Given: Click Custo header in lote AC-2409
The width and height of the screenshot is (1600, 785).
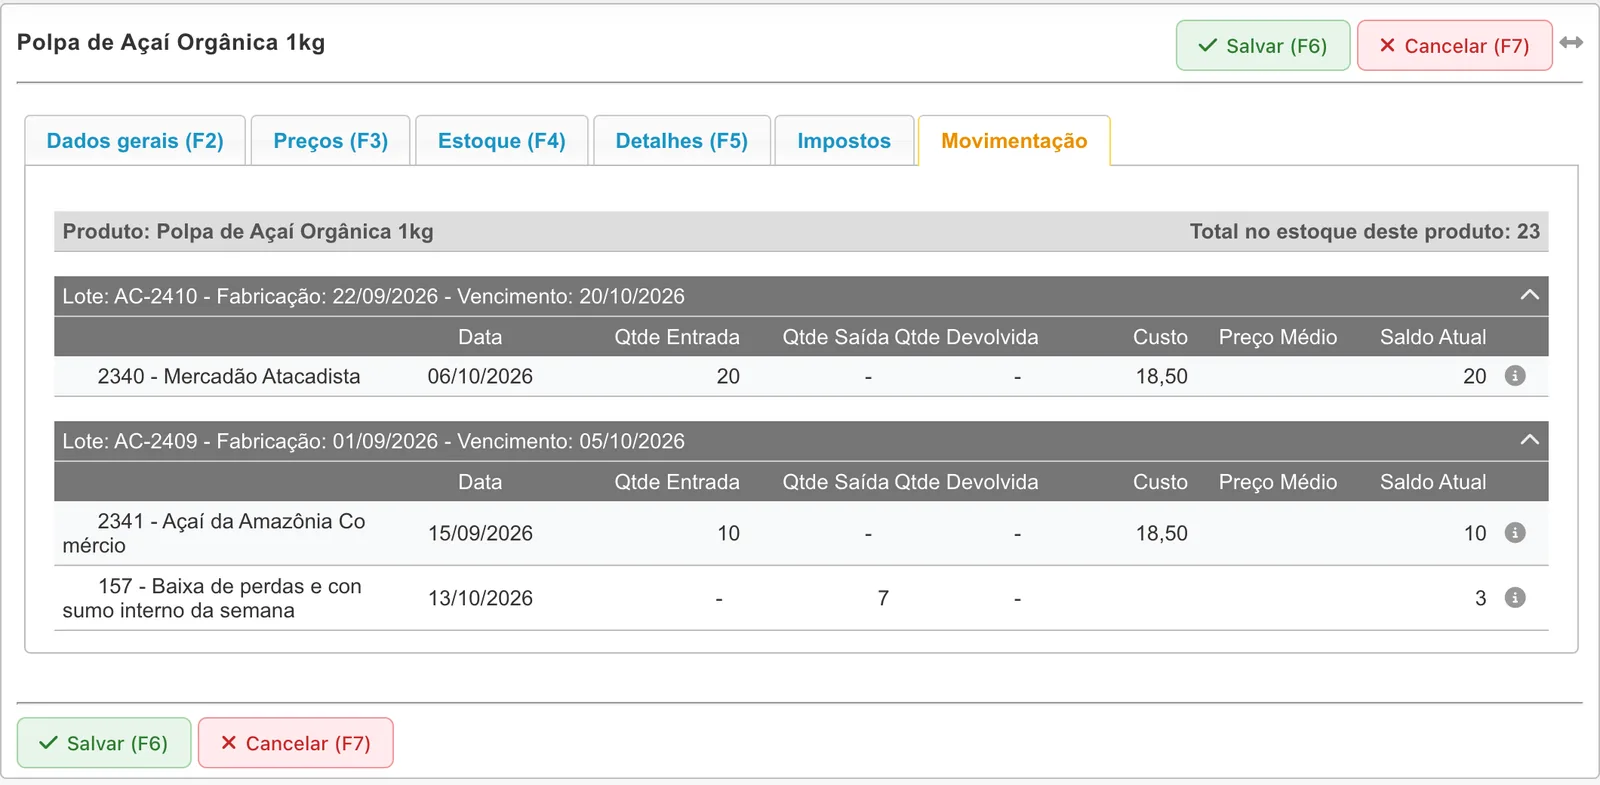Looking at the screenshot, I should (x=1160, y=482).
